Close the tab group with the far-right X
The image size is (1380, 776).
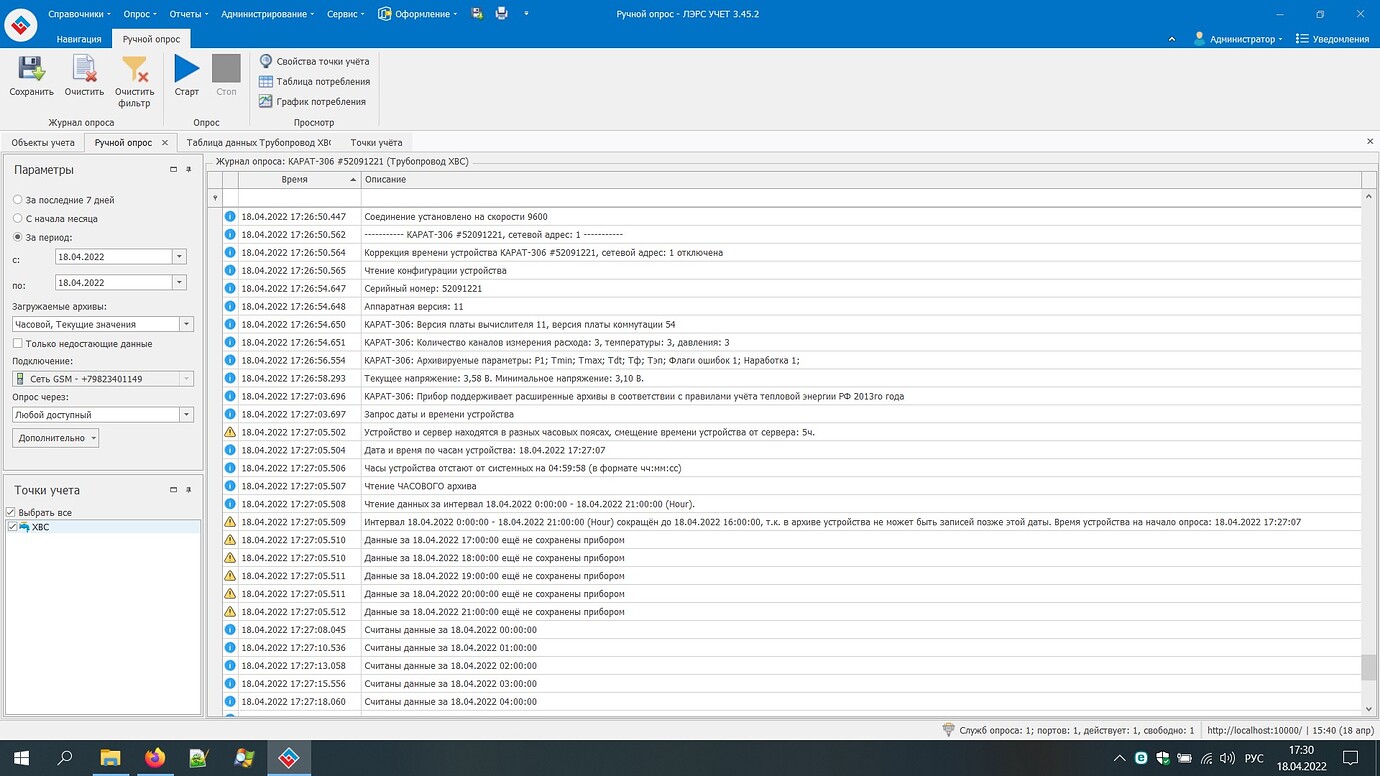pos(1370,142)
